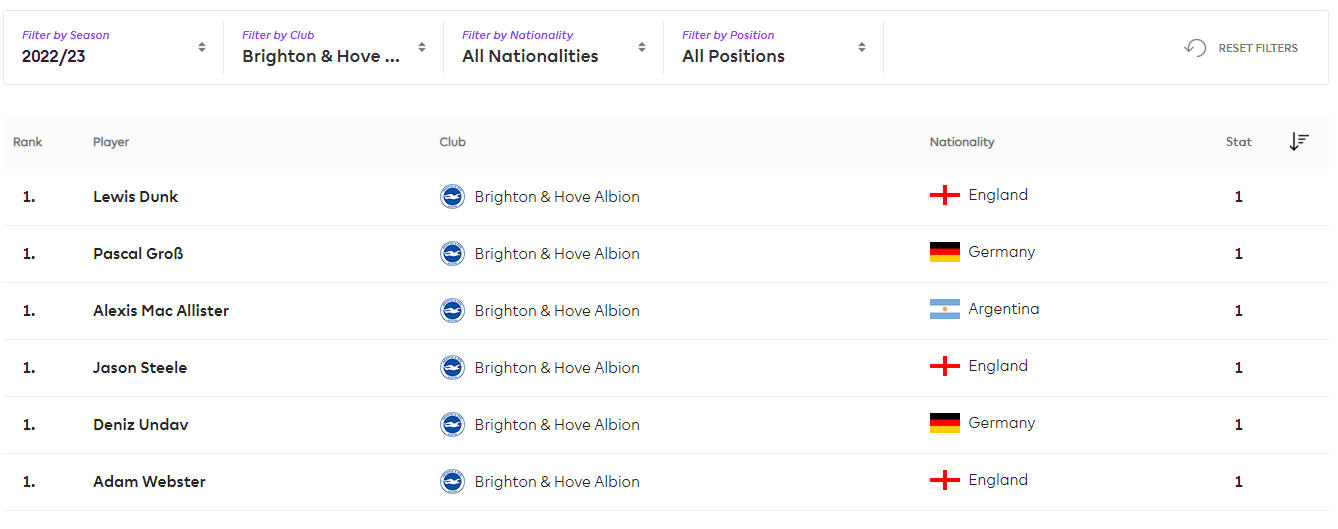Expand the All Positions filter dropdown
This screenshot has height=529, width=1338.
click(774, 47)
